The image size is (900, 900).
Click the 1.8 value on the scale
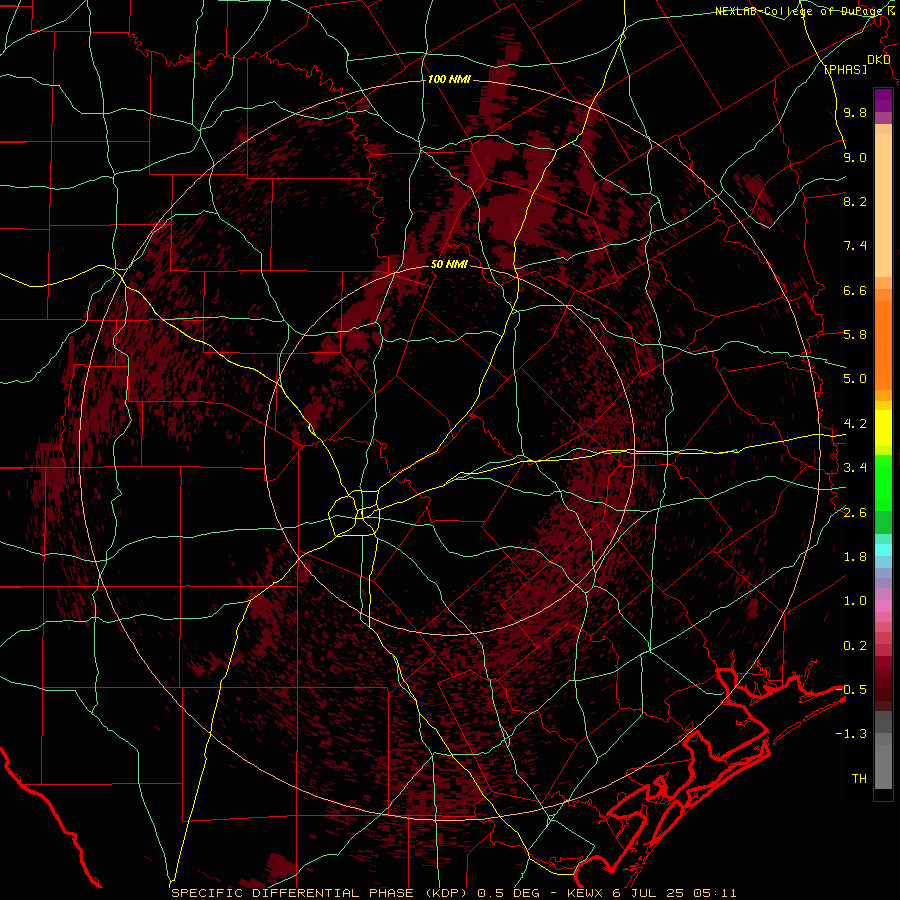(x=855, y=557)
